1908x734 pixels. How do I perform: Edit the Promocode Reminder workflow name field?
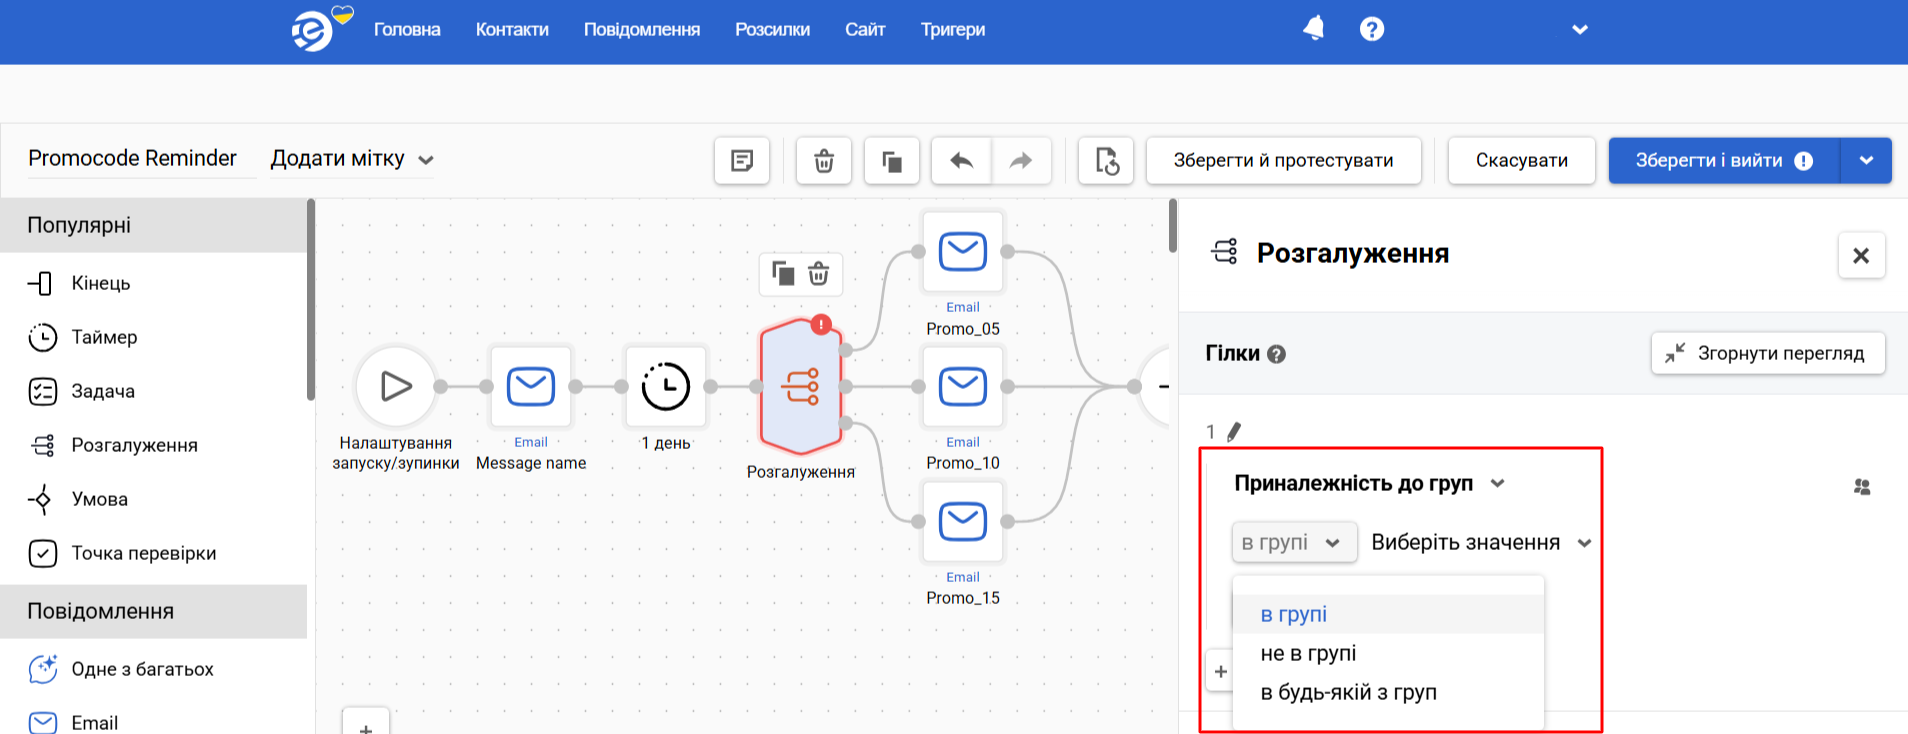141,159
